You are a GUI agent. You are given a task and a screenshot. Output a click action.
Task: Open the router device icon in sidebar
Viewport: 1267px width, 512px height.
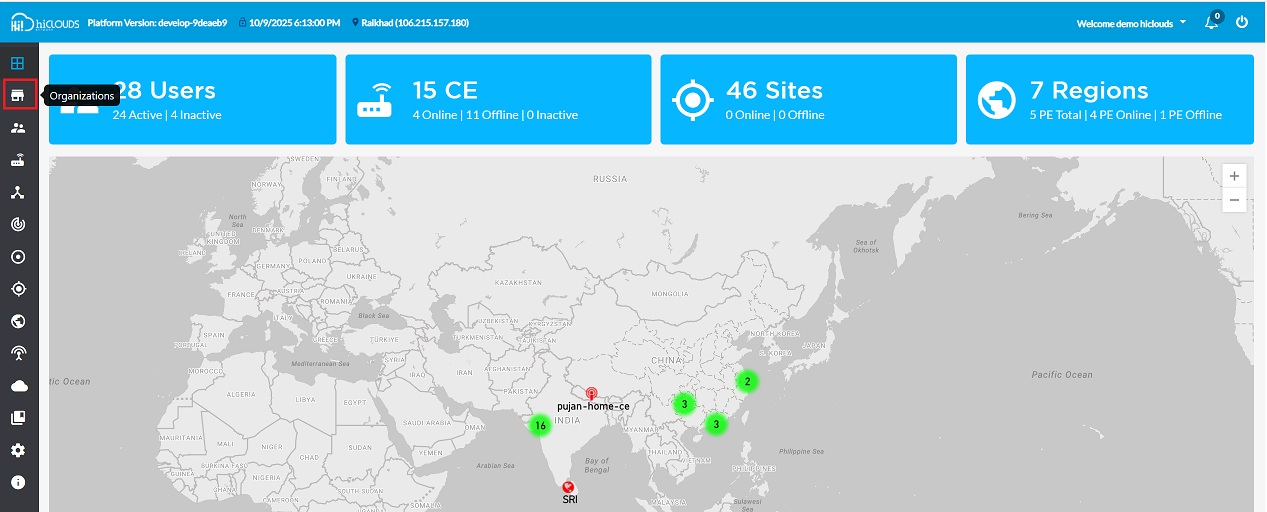17,160
